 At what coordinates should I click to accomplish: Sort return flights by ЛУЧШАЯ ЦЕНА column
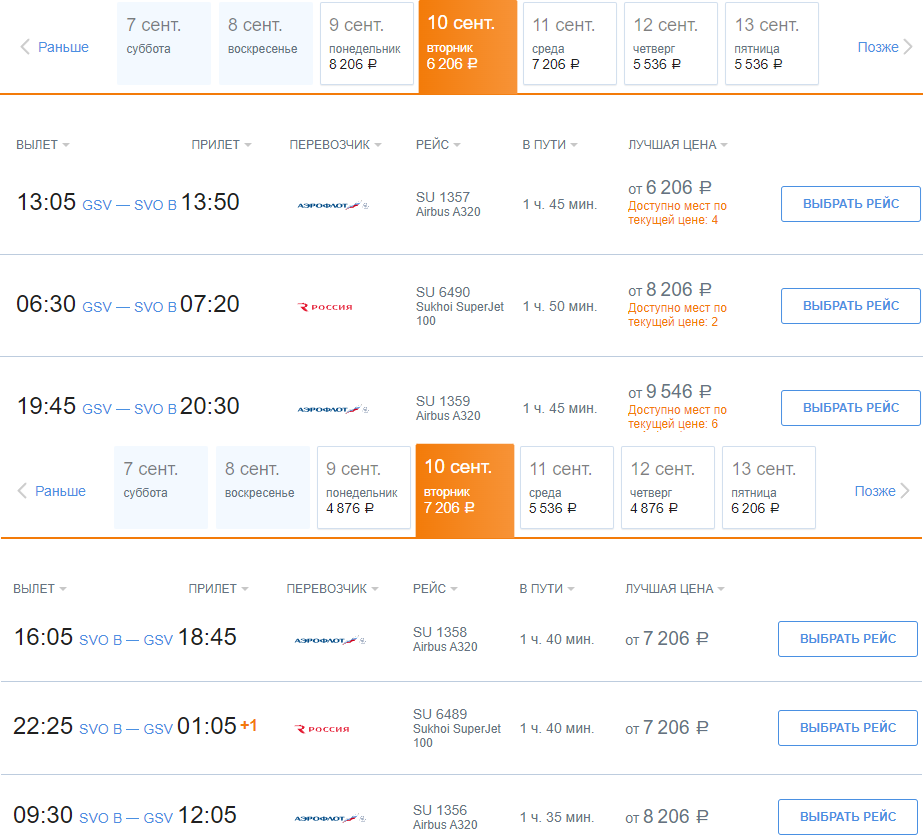[x=675, y=589]
